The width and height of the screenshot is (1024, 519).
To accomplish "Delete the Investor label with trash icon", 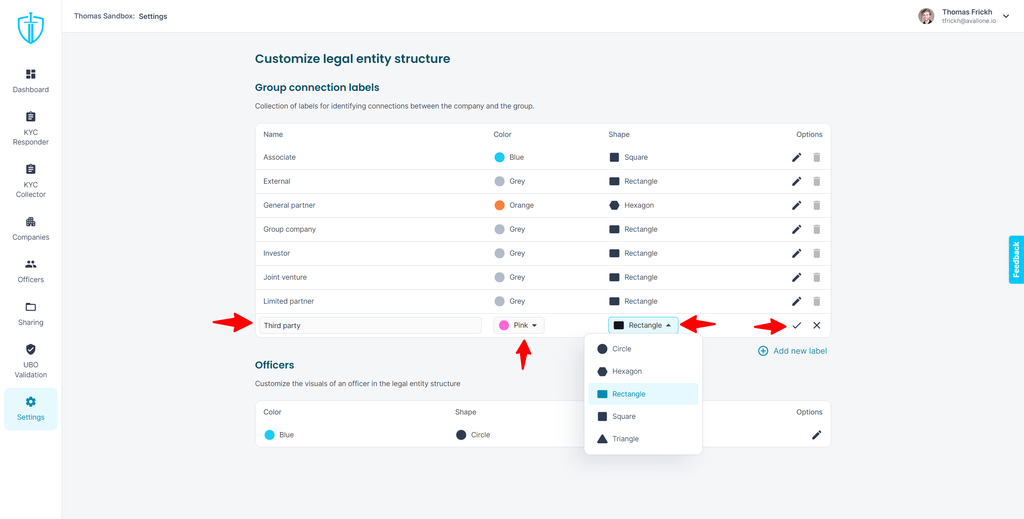I will [x=816, y=253].
